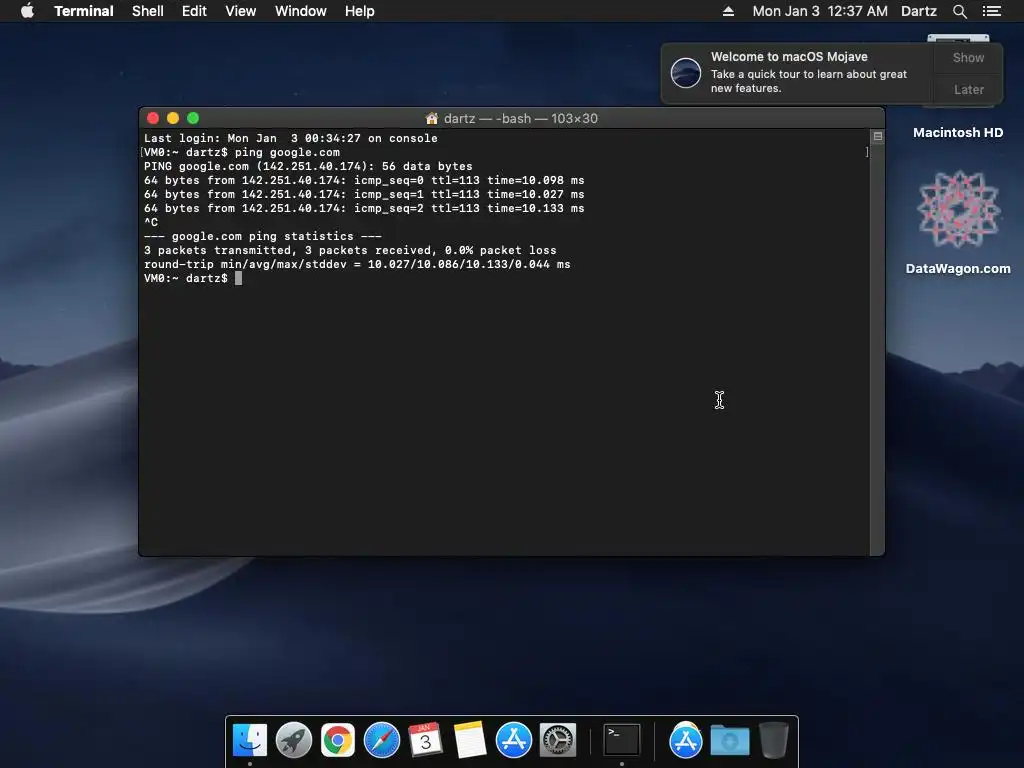1024x768 pixels.
Task: Click the icmp_seq=2 ping result line
Action: point(364,208)
